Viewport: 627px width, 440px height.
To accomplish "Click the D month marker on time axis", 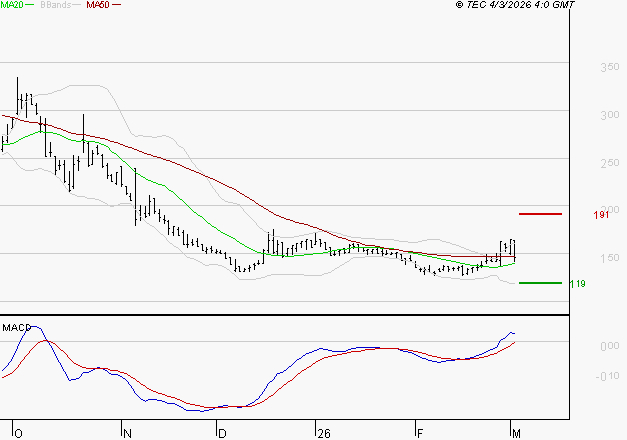I will click(221, 433).
